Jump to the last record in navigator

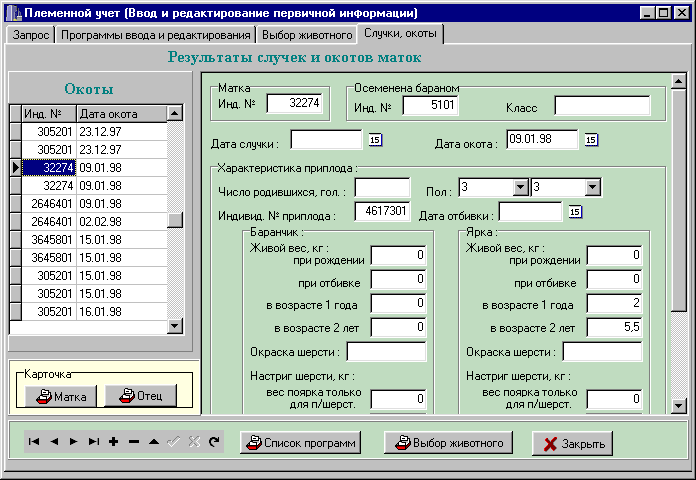click(94, 442)
